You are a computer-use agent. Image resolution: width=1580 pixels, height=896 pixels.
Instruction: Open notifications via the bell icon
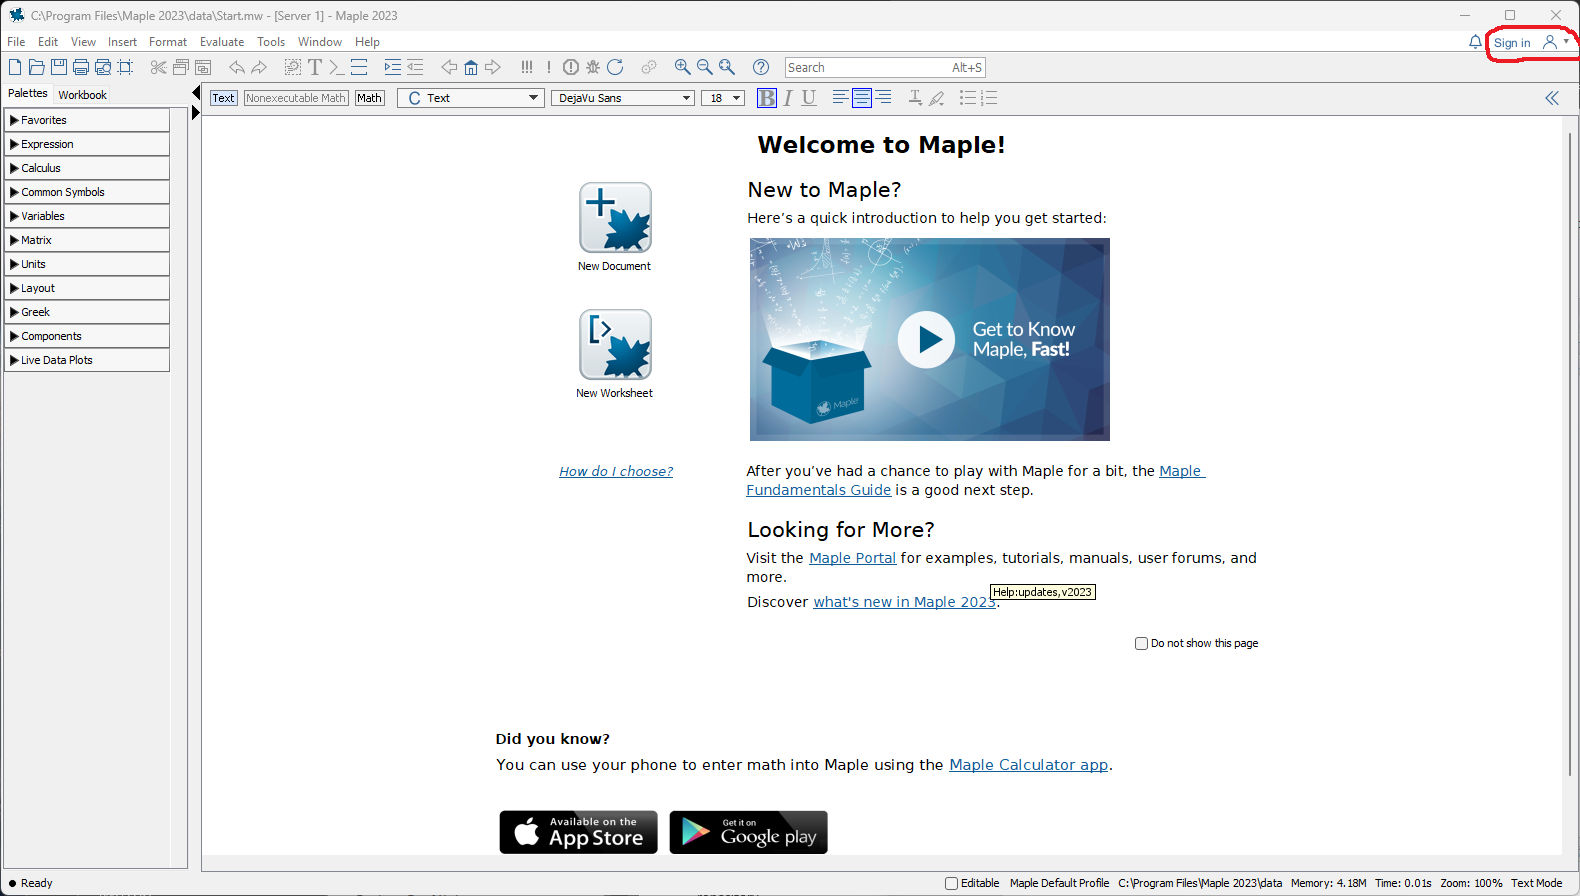tap(1475, 42)
